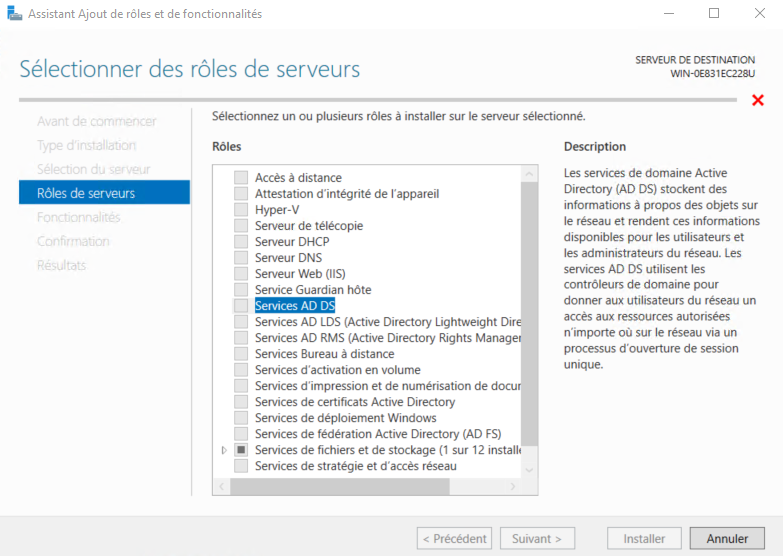
Task: Tick Services de déploiement Windows checkbox
Action: [x=241, y=418]
